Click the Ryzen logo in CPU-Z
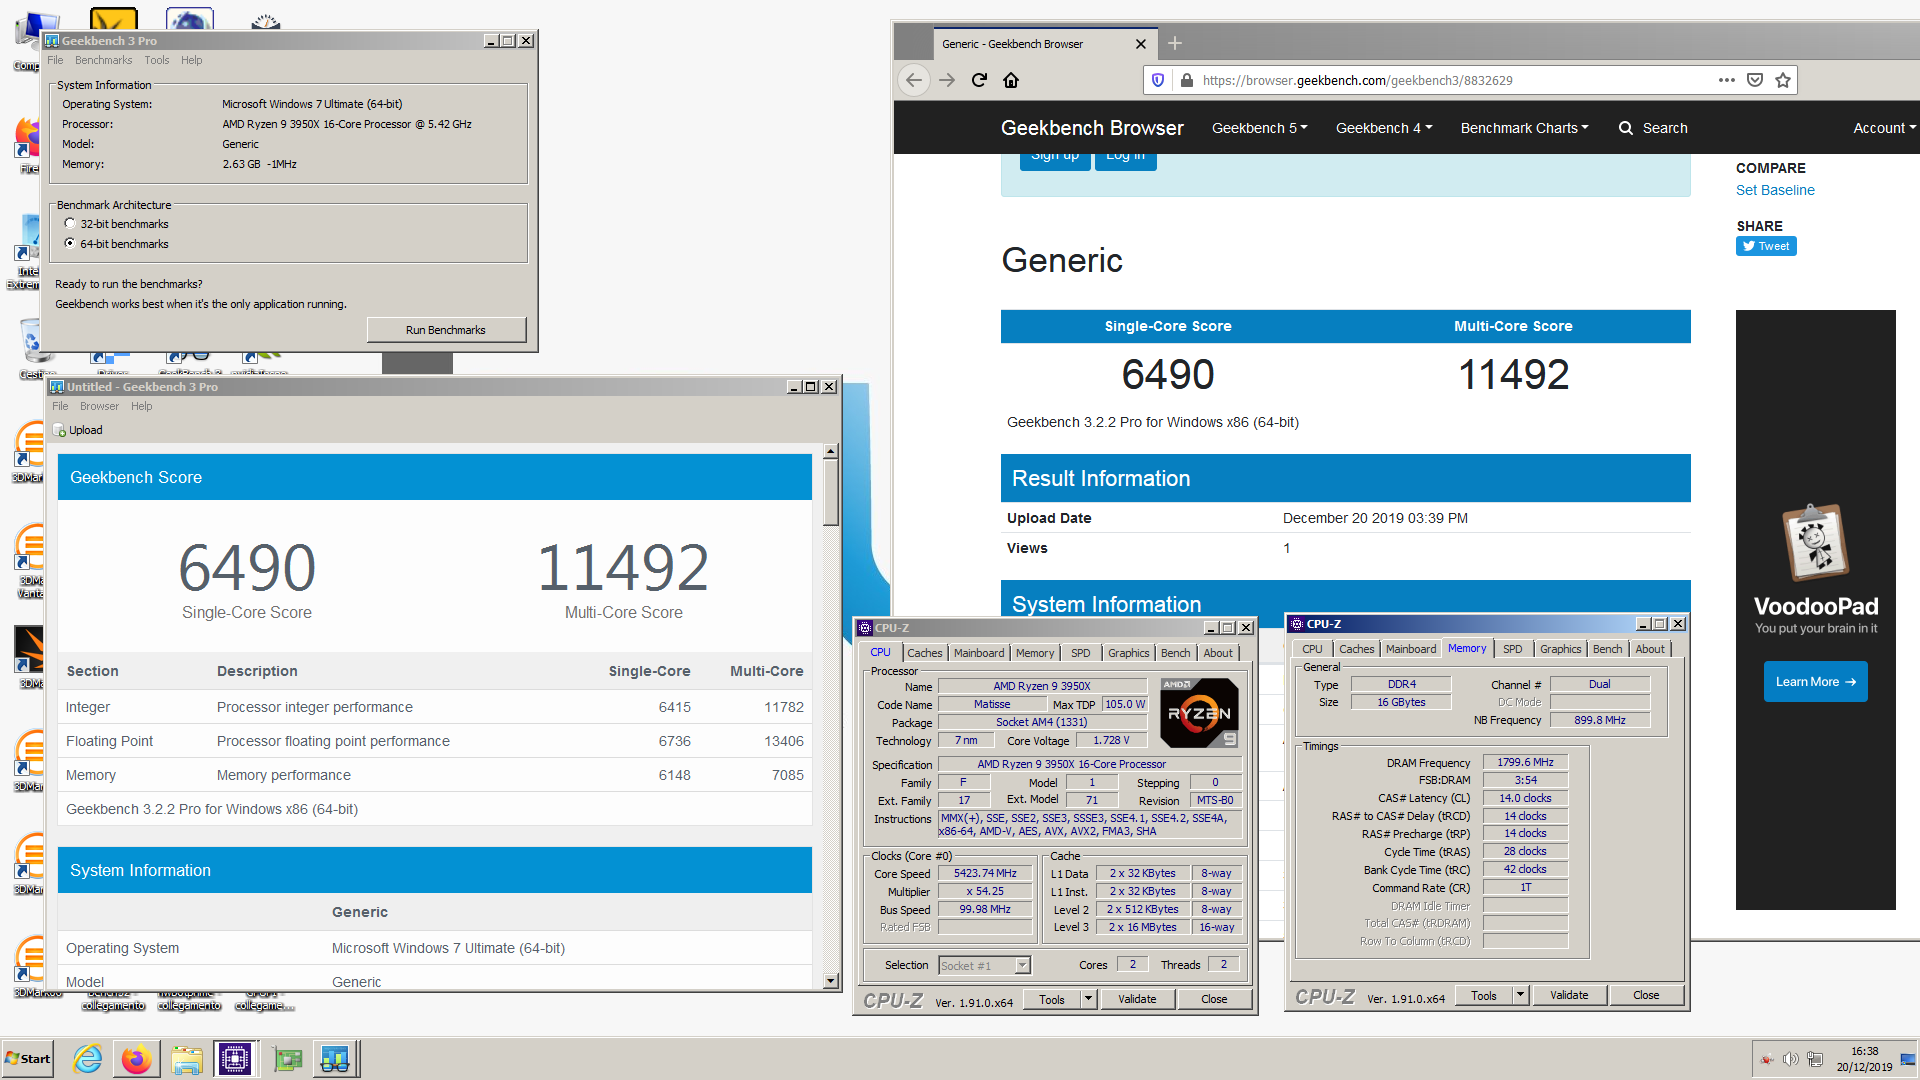1920x1080 pixels. click(1199, 713)
